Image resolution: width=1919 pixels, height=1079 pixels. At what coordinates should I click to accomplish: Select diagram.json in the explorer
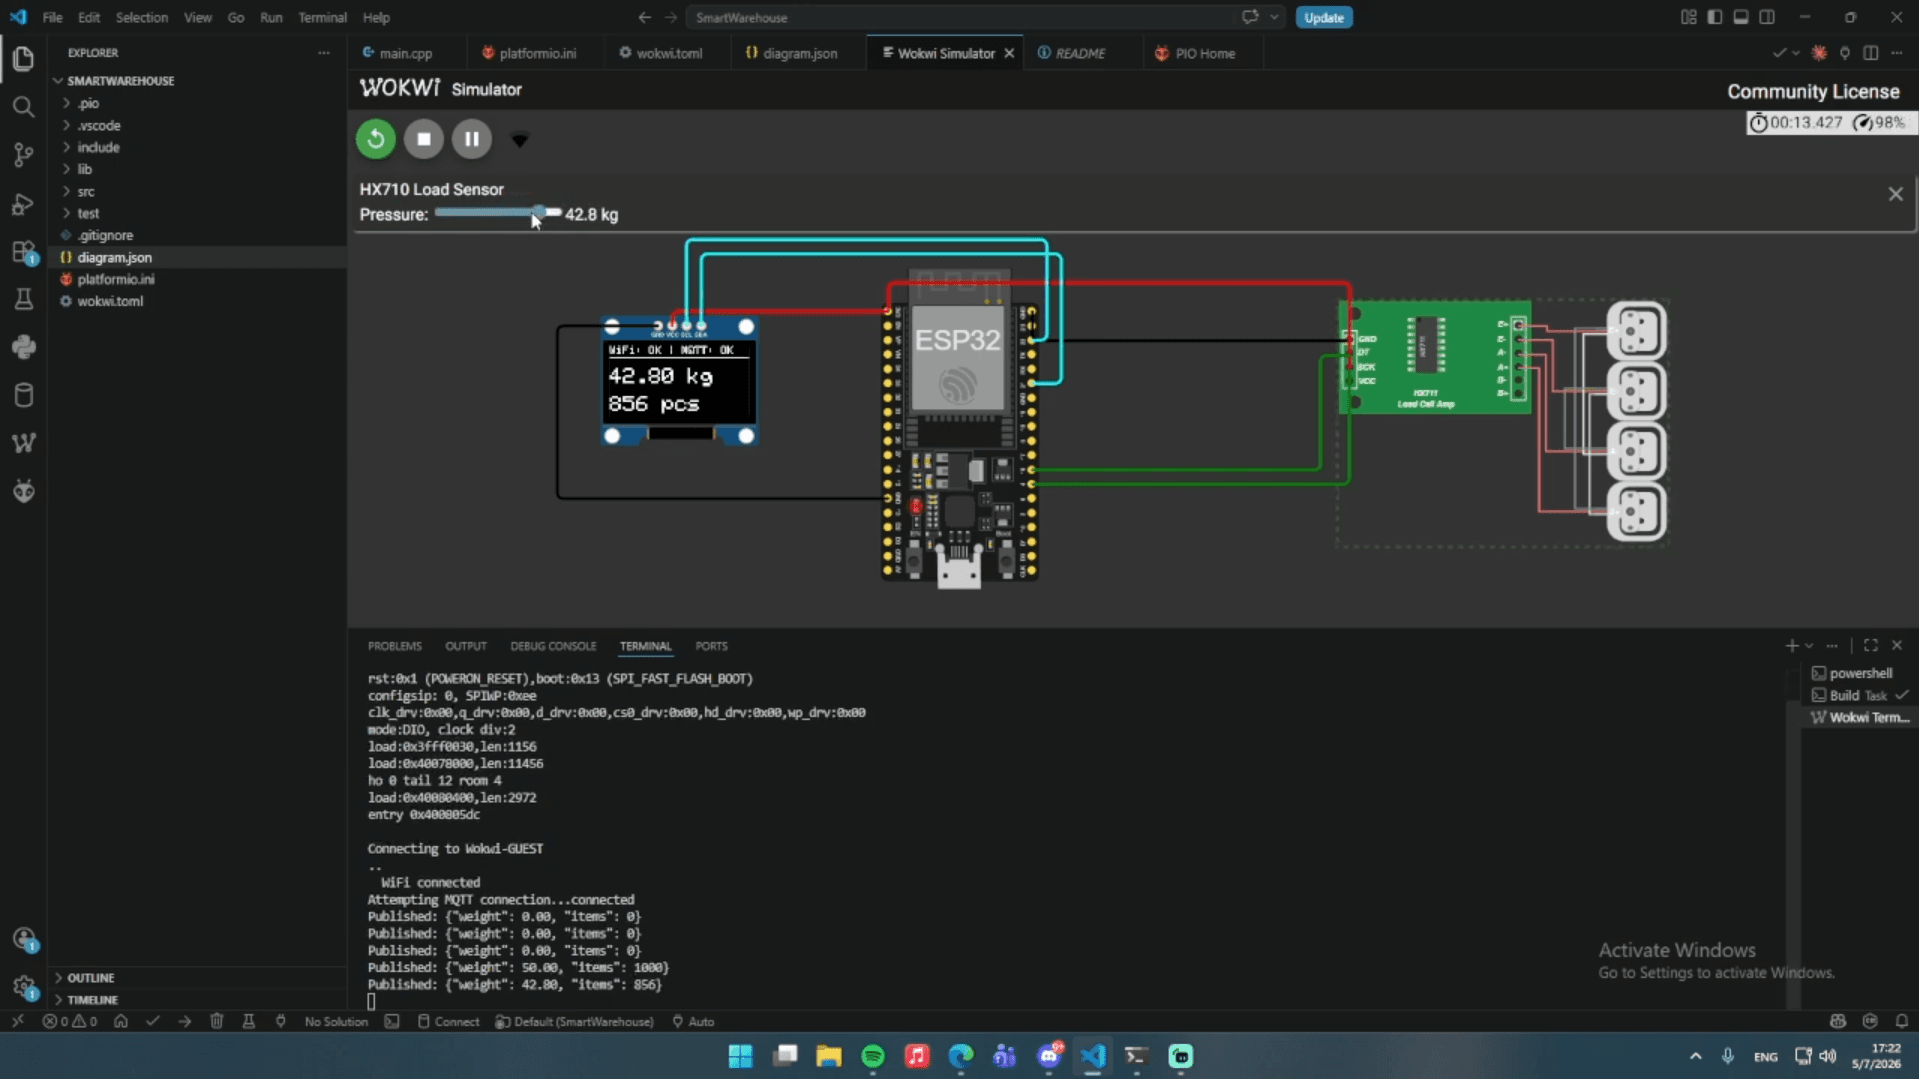[x=114, y=257]
